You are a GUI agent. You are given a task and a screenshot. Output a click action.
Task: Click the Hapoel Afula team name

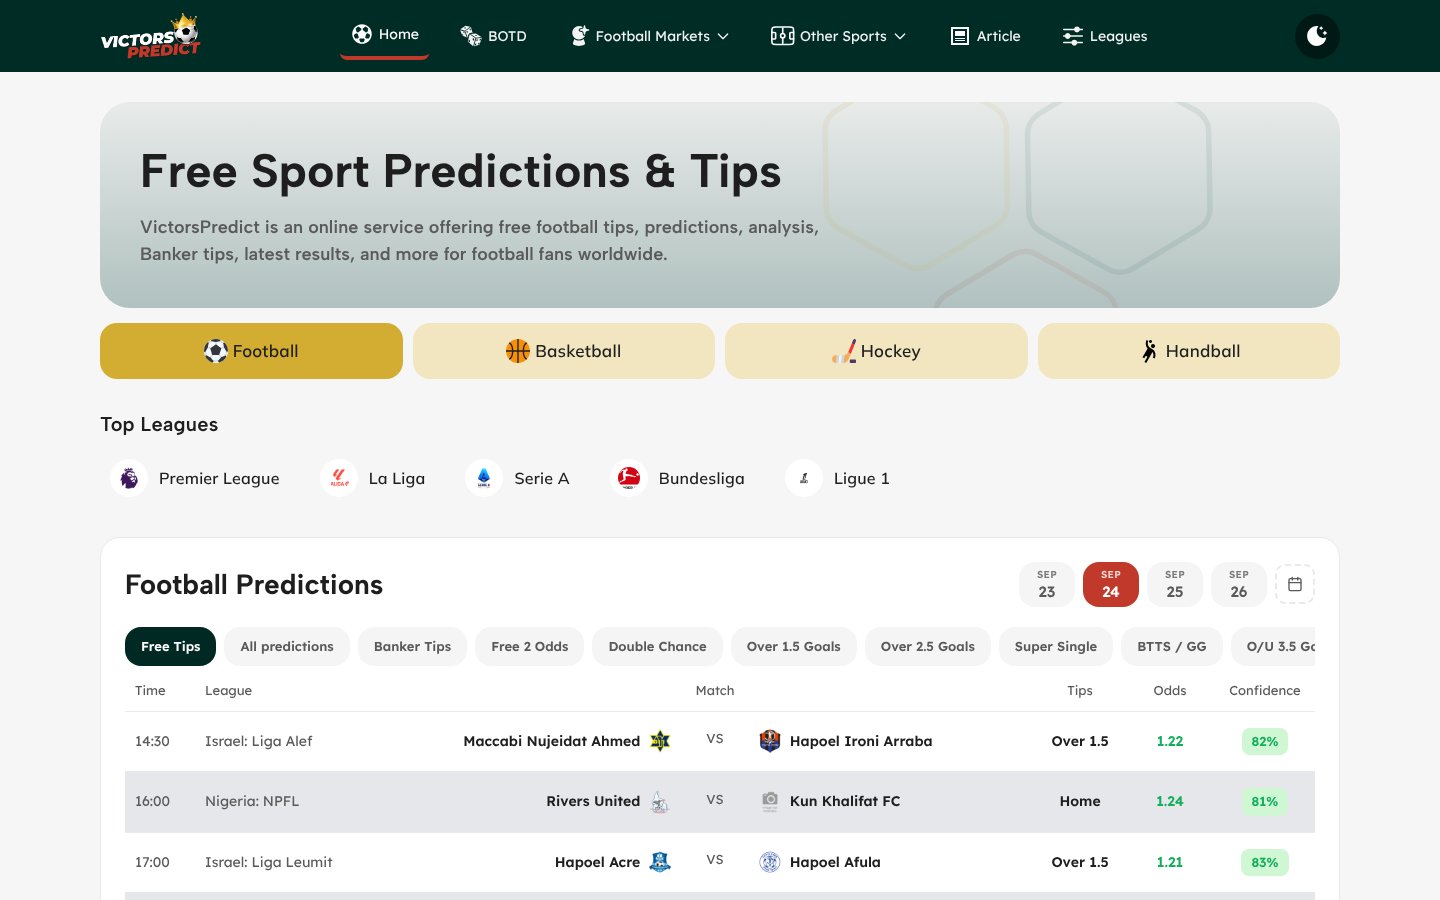click(835, 862)
